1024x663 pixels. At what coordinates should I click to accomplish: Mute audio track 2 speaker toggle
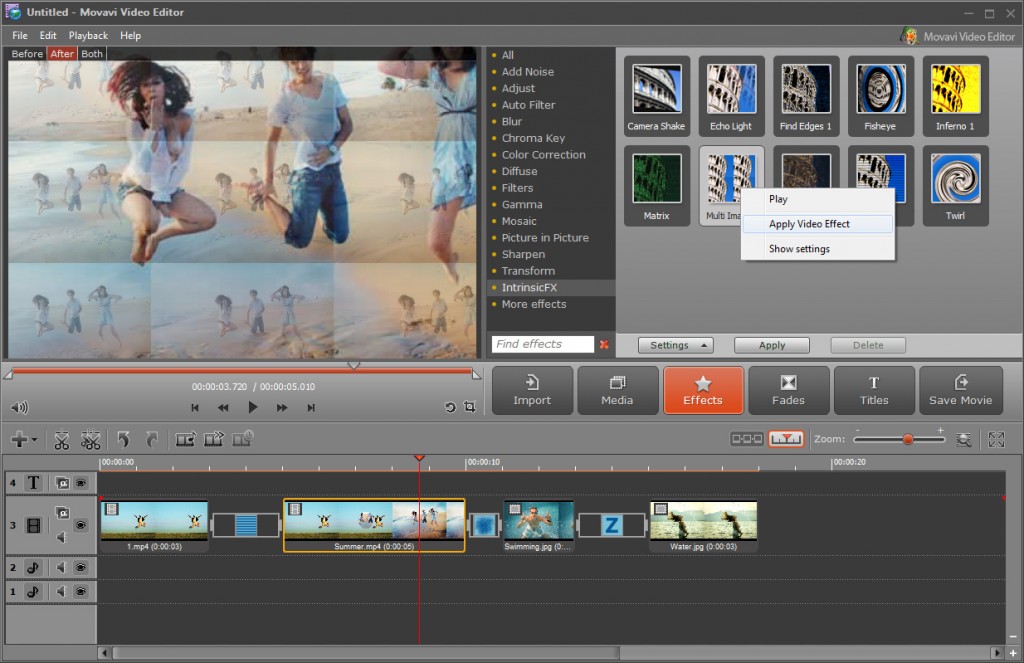click(61, 567)
